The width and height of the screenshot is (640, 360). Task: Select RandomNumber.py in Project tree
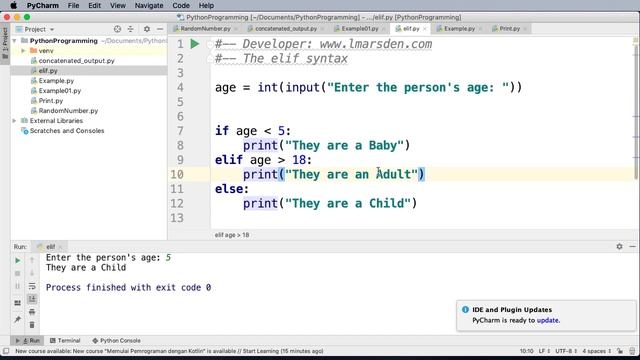tap(68, 111)
